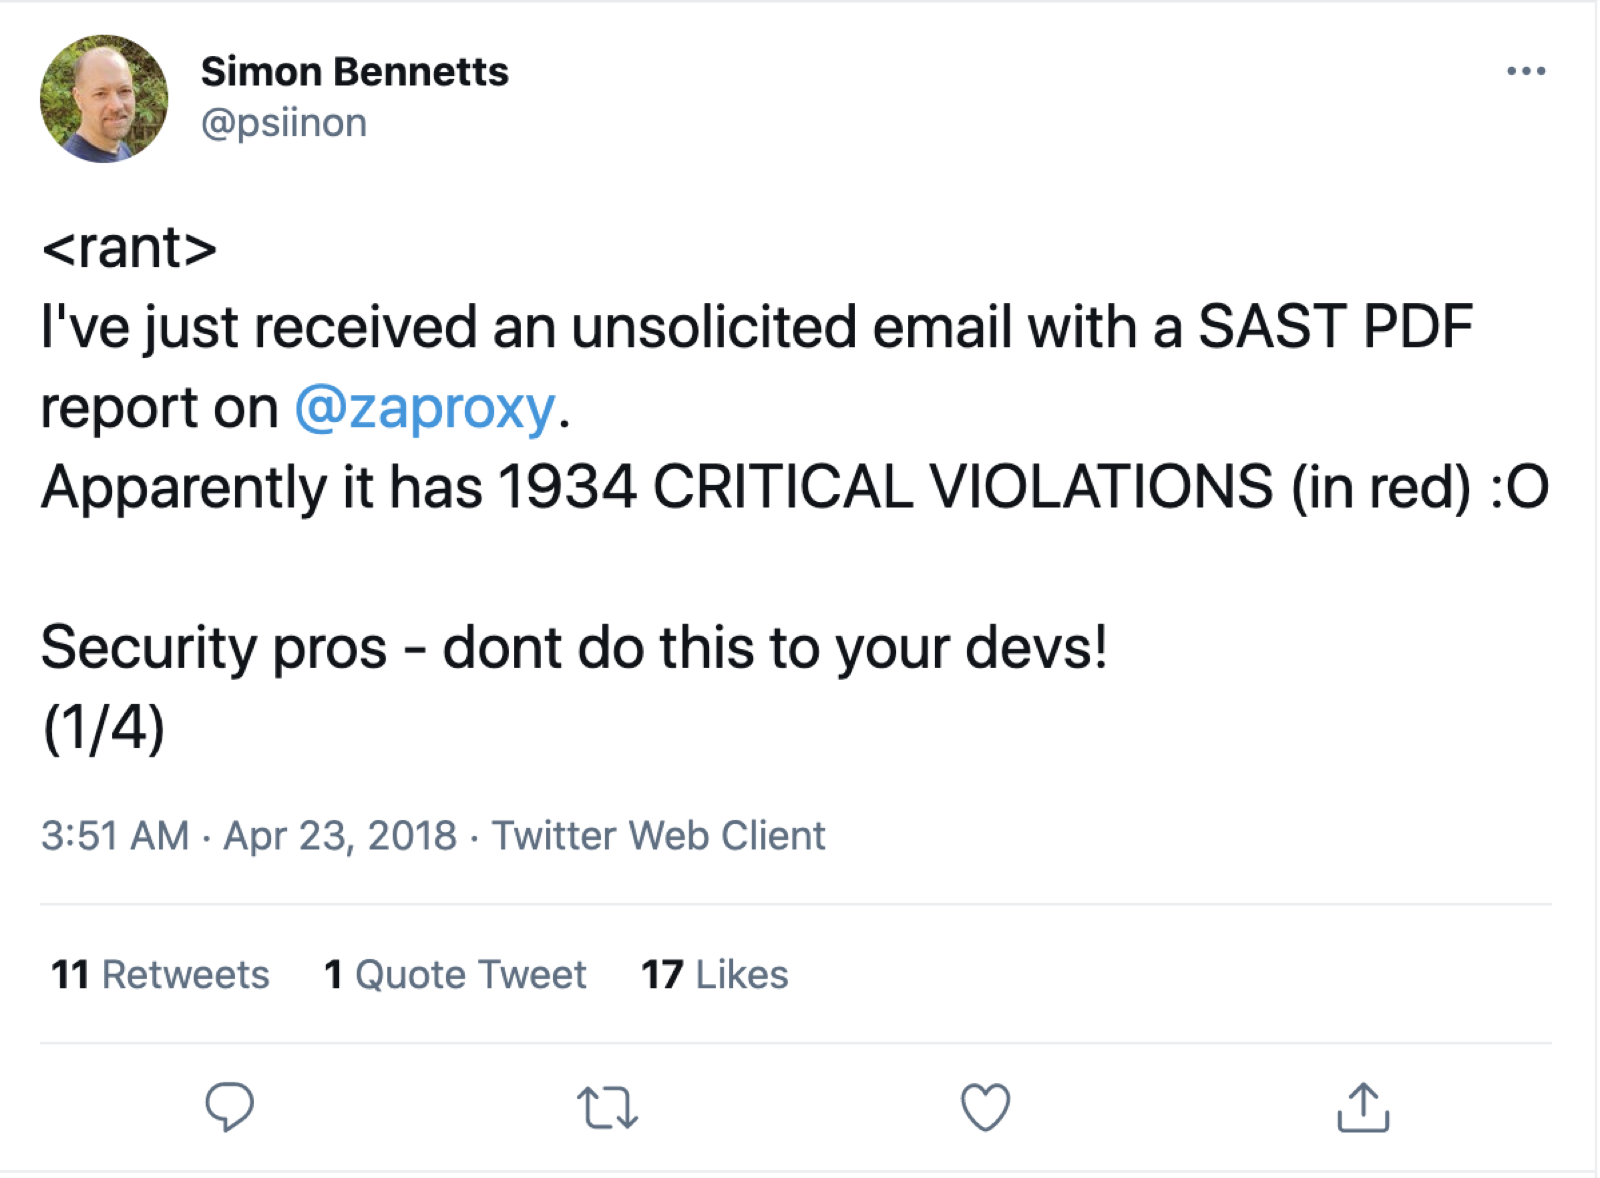Click the 'unsolicited email' sentence line

click(x=757, y=328)
